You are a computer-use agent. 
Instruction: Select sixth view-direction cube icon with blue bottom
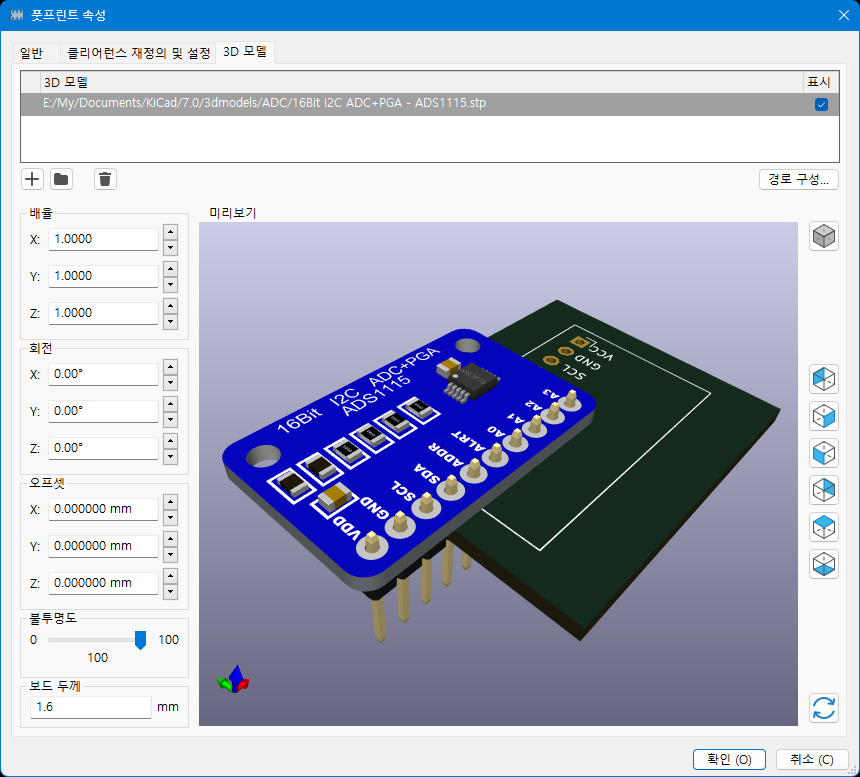pos(824,564)
